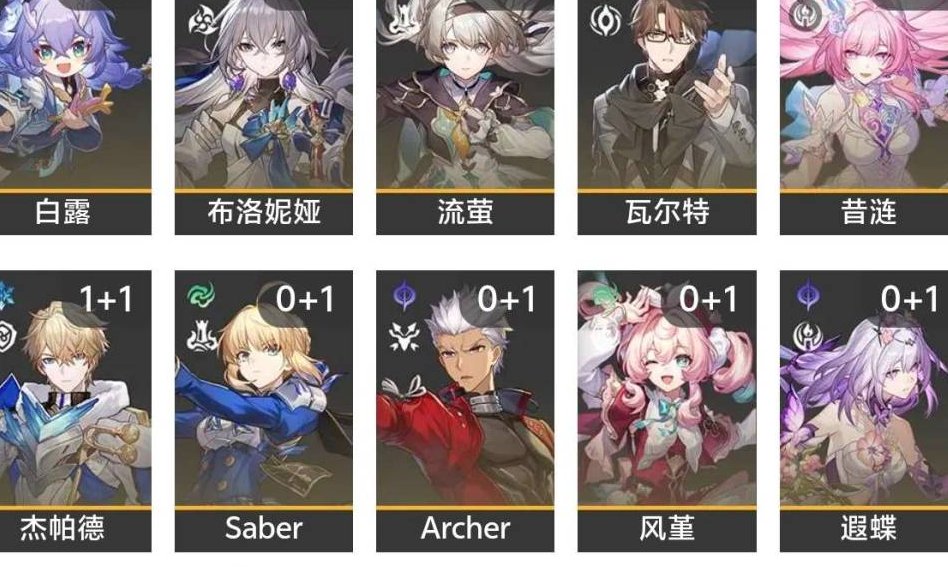Click the path icon on Bronya's card
948x567 pixels.
pyautogui.click(x=202, y=21)
